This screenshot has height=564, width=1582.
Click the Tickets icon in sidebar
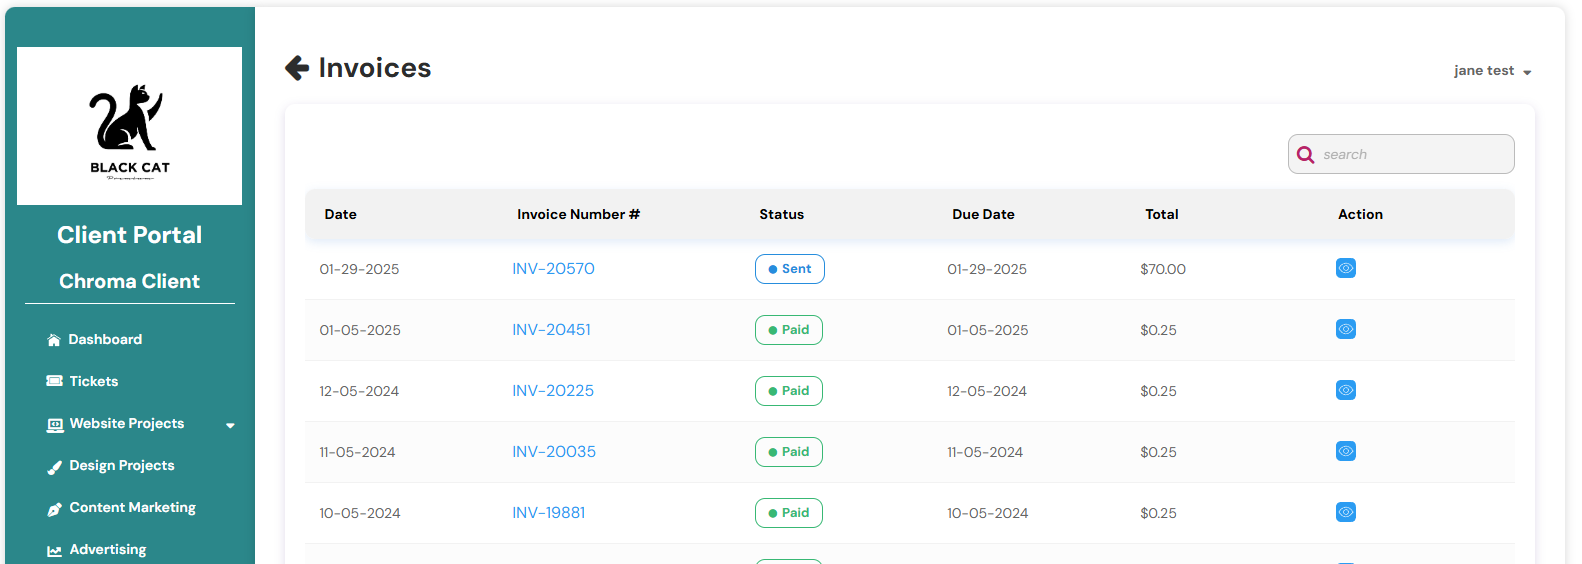(x=54, y=381)
